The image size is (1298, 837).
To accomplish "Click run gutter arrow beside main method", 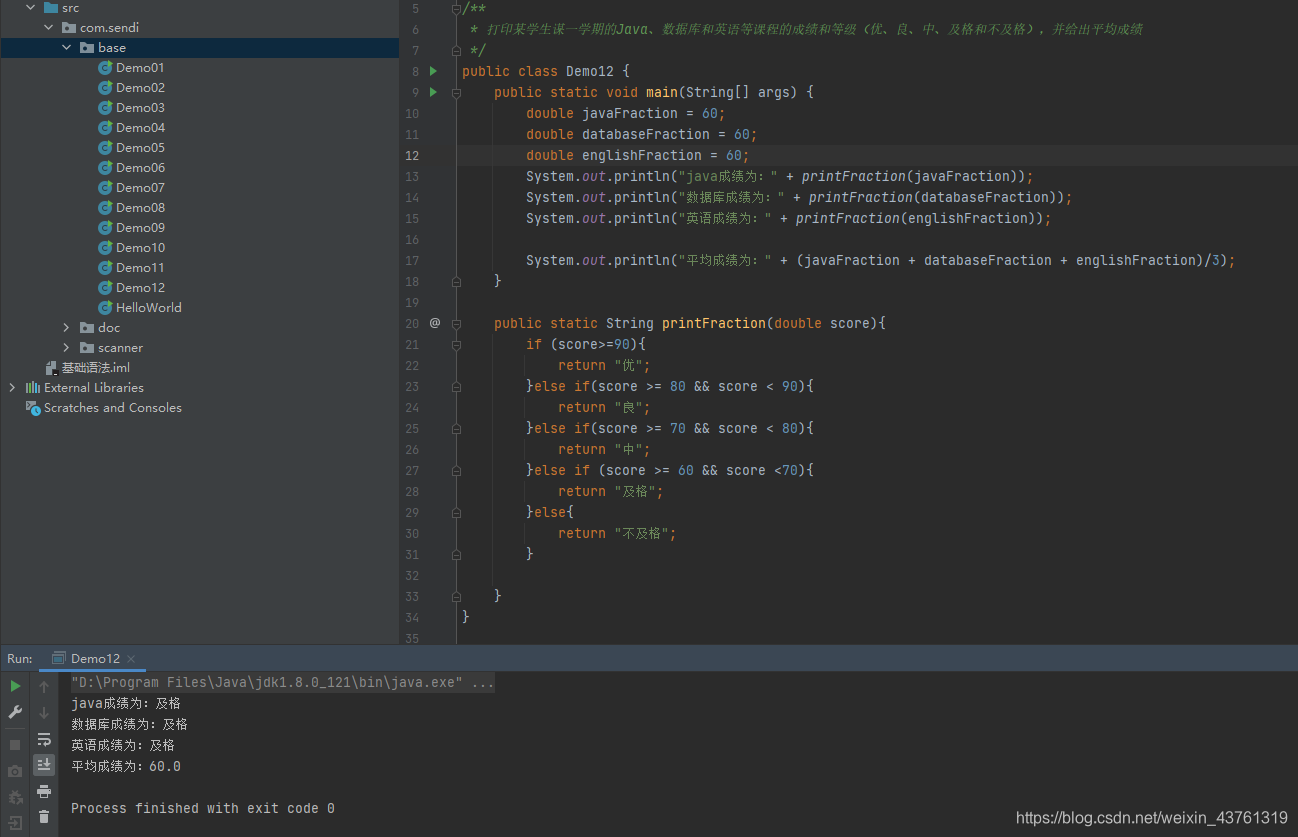I will coord(433,92).
